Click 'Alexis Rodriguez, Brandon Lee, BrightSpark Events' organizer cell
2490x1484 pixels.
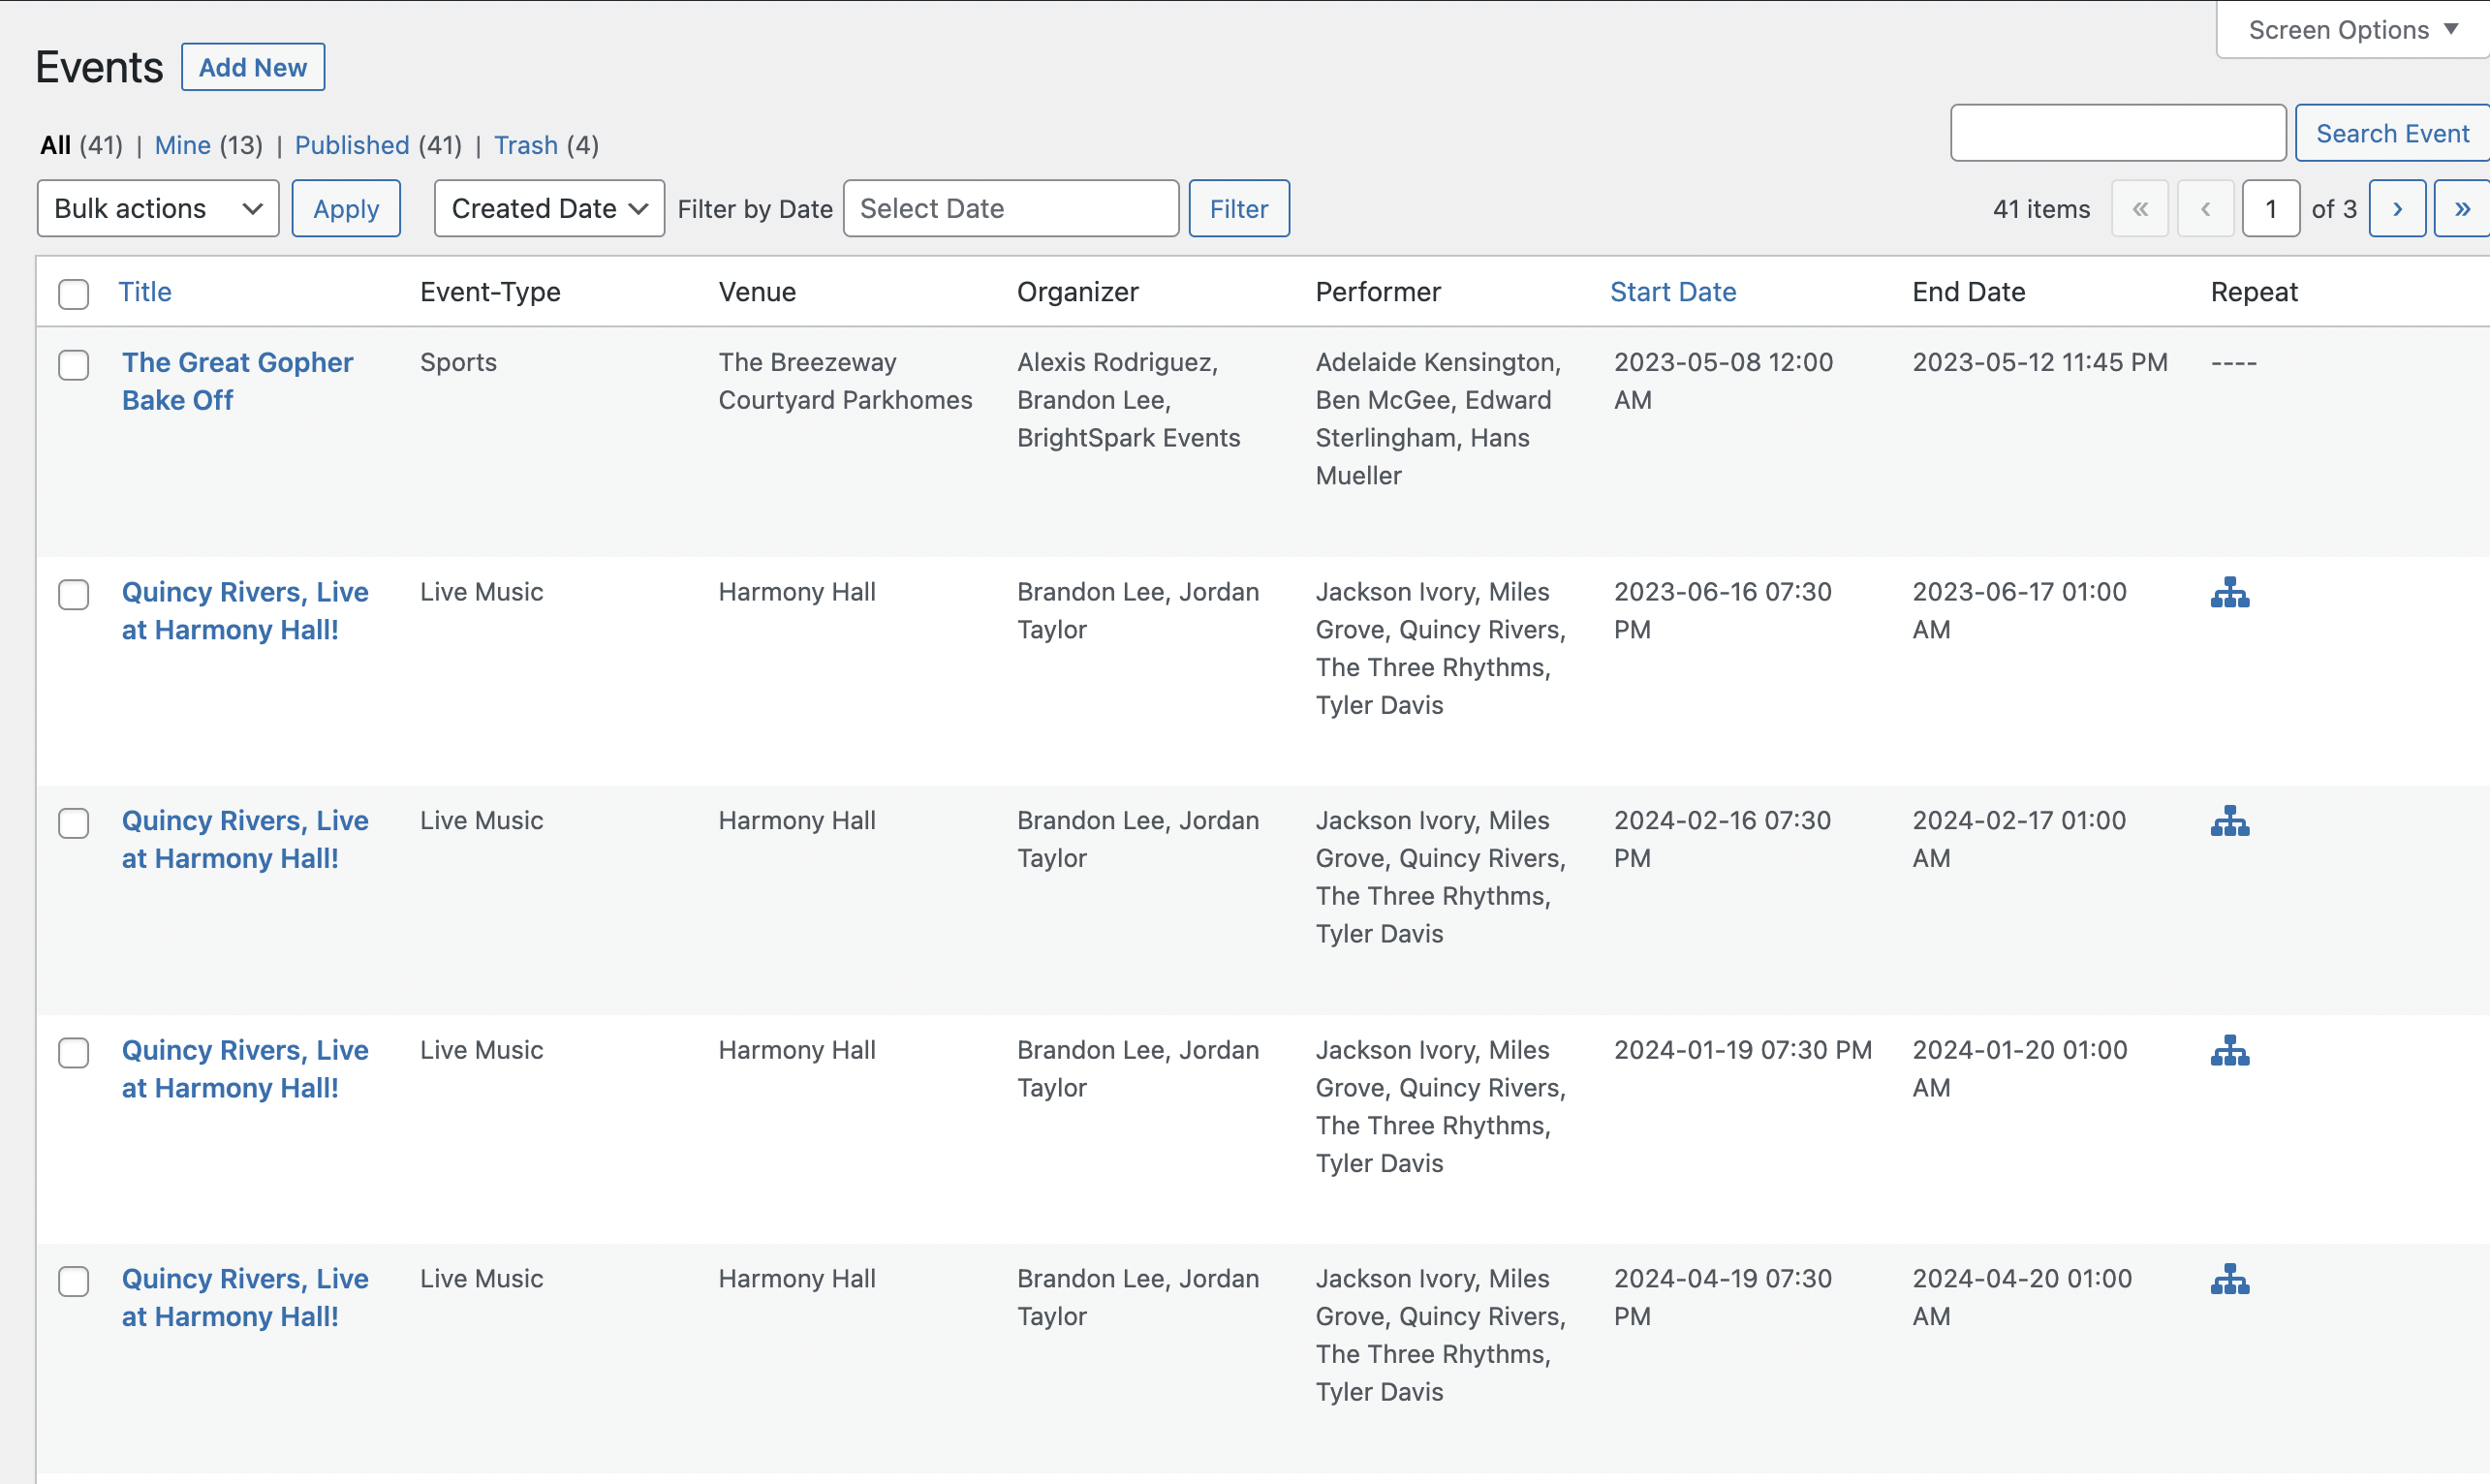[1128, 400]
